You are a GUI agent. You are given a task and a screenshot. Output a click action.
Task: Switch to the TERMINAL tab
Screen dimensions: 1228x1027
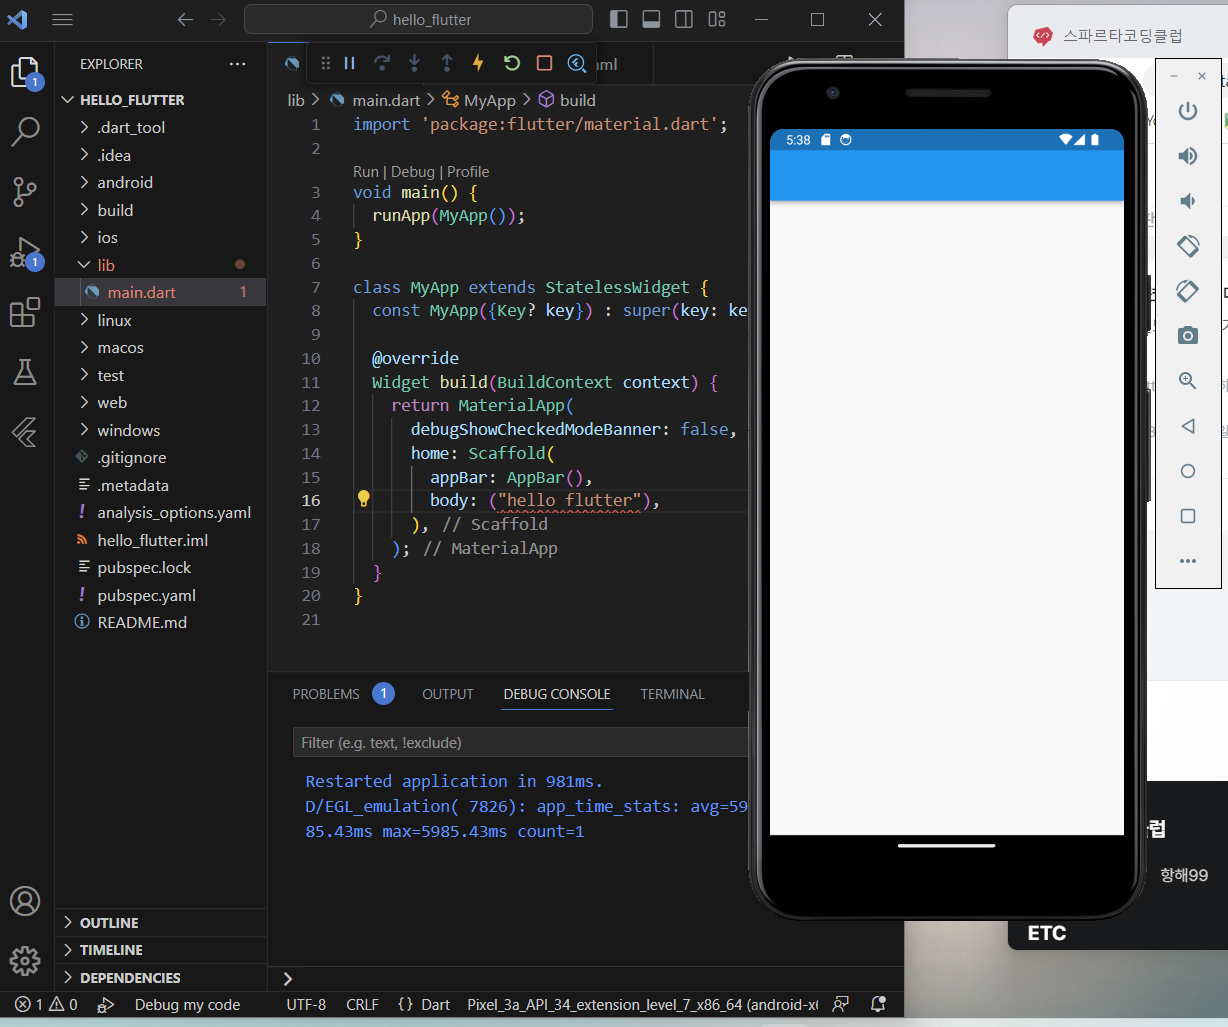672,694
